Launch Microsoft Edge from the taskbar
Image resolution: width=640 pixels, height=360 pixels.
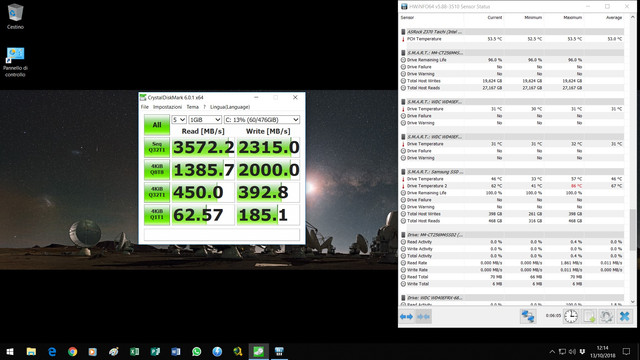52,351
